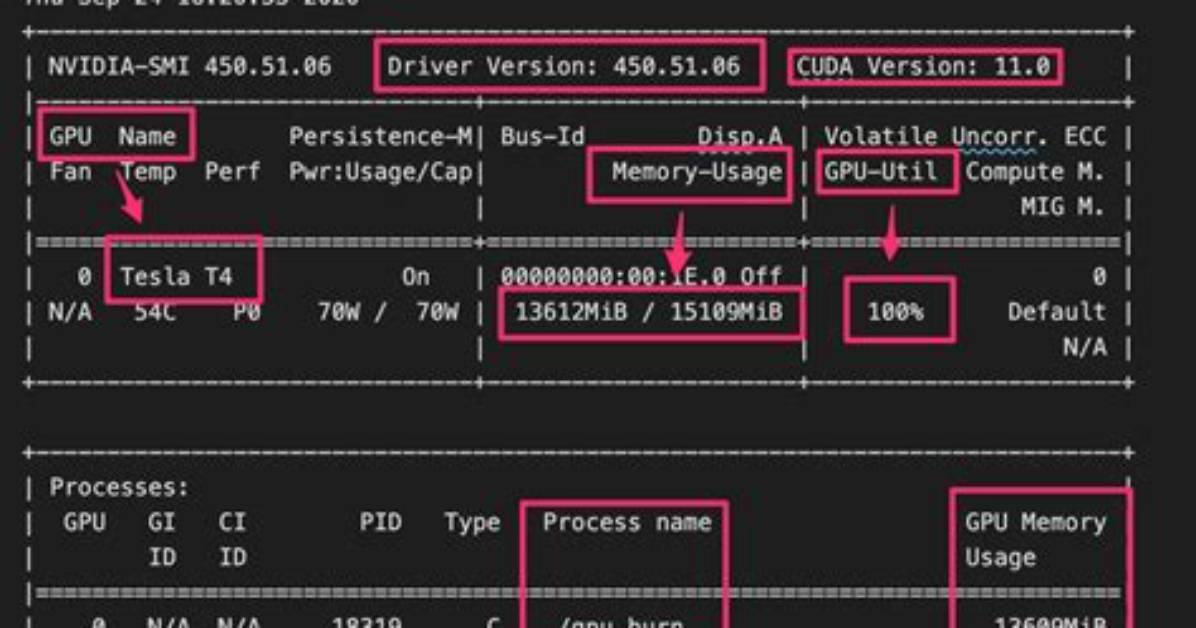Select the 'Tesla T4' GPU name
Screen dimensions: 1196x628
[176, 276]
